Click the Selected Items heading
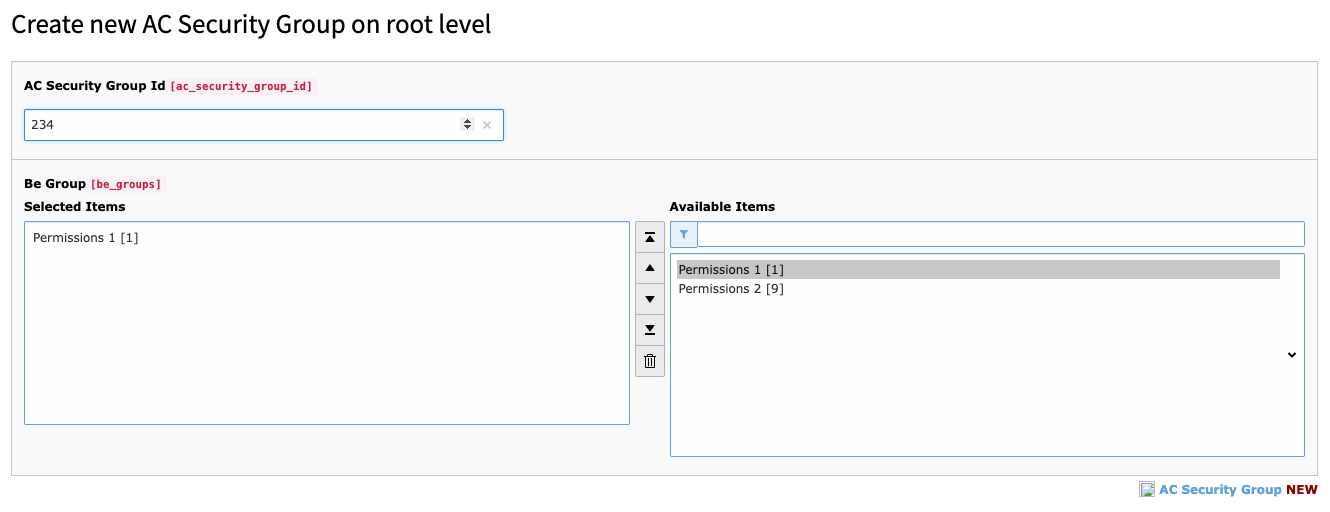The height and width of the screenshot is (512, 1330). (75, 207)
